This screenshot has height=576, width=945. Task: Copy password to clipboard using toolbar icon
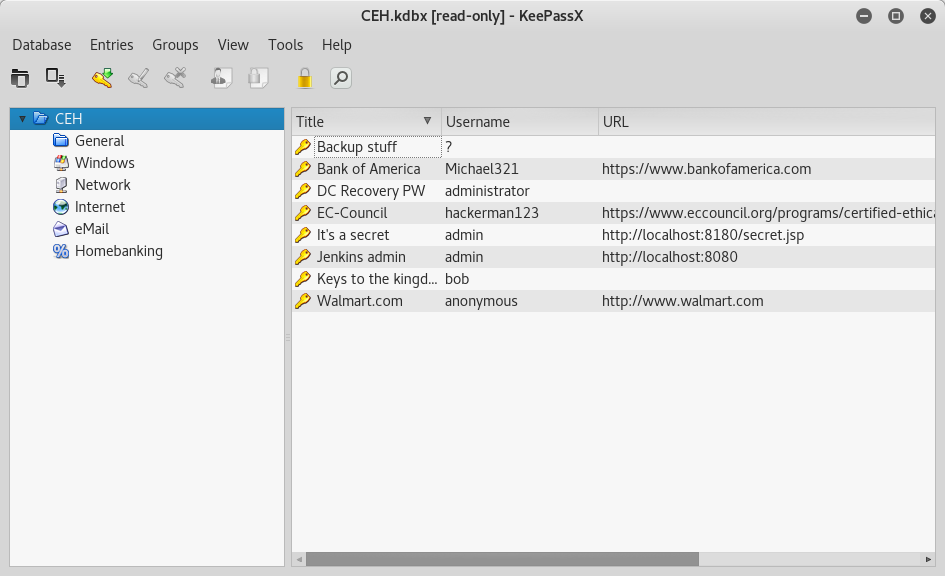click(x=258, y=78)
